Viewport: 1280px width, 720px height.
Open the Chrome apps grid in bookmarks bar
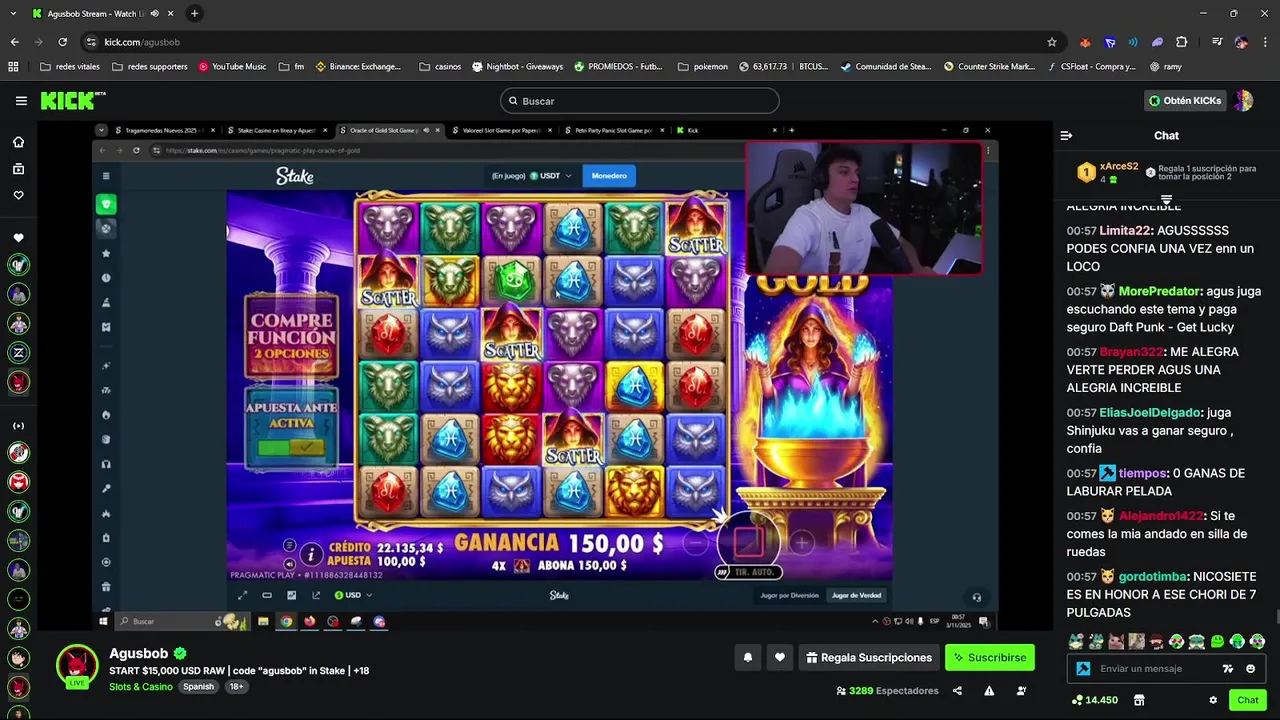[13, 67]
